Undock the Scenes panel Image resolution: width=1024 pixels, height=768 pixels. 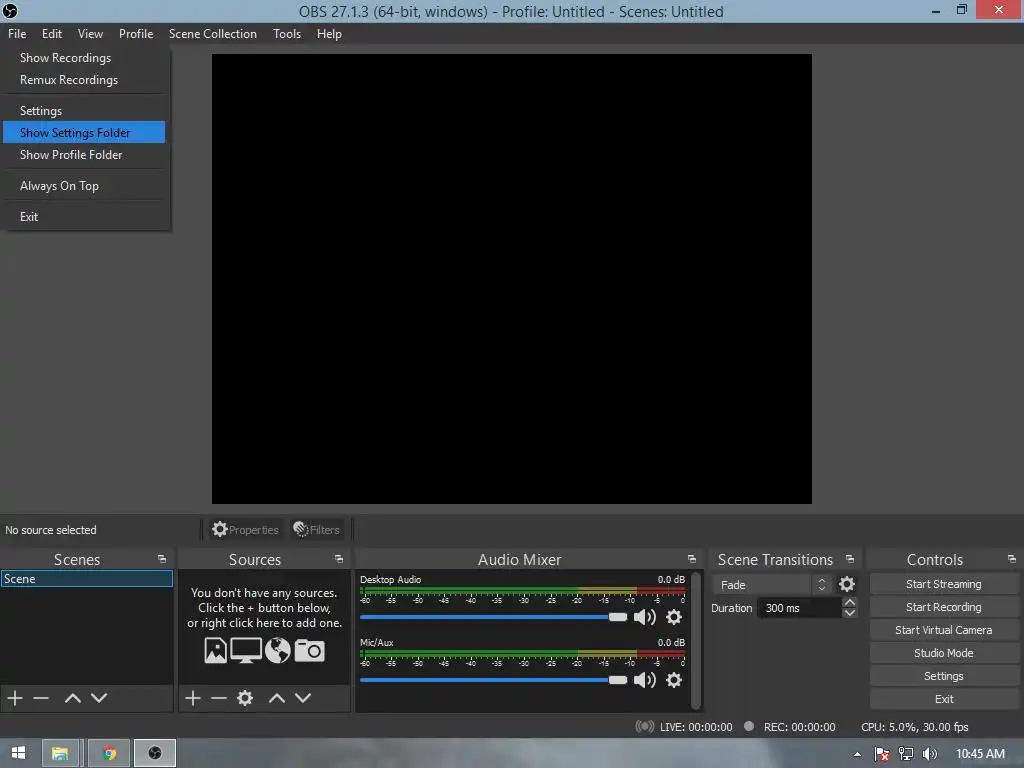[x=162, y=559]
